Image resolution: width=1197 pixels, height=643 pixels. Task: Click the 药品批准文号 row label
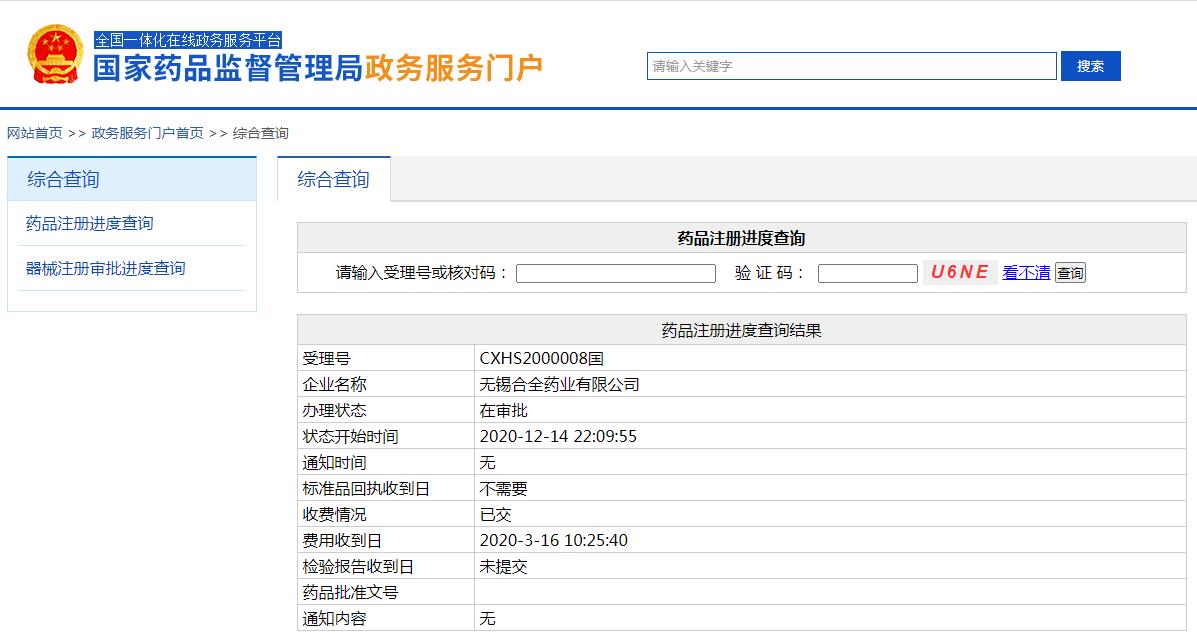tap(350, 593)
